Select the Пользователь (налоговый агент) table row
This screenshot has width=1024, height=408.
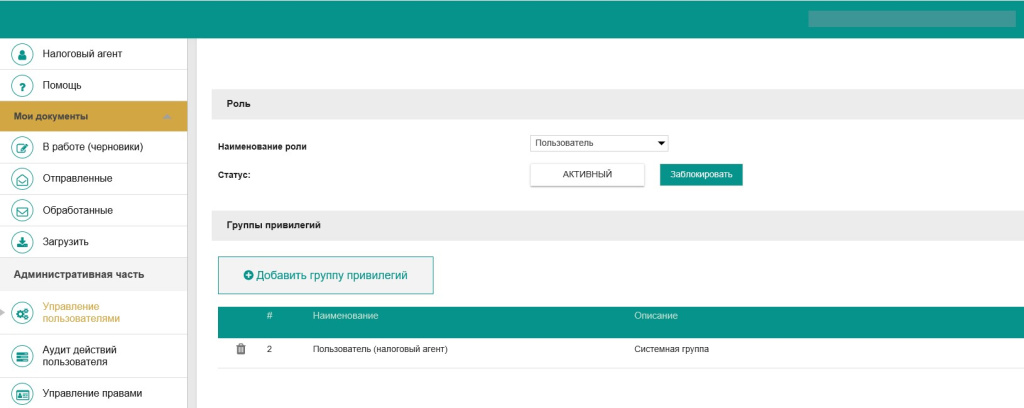pyautogui.click(x=380, y=349)
